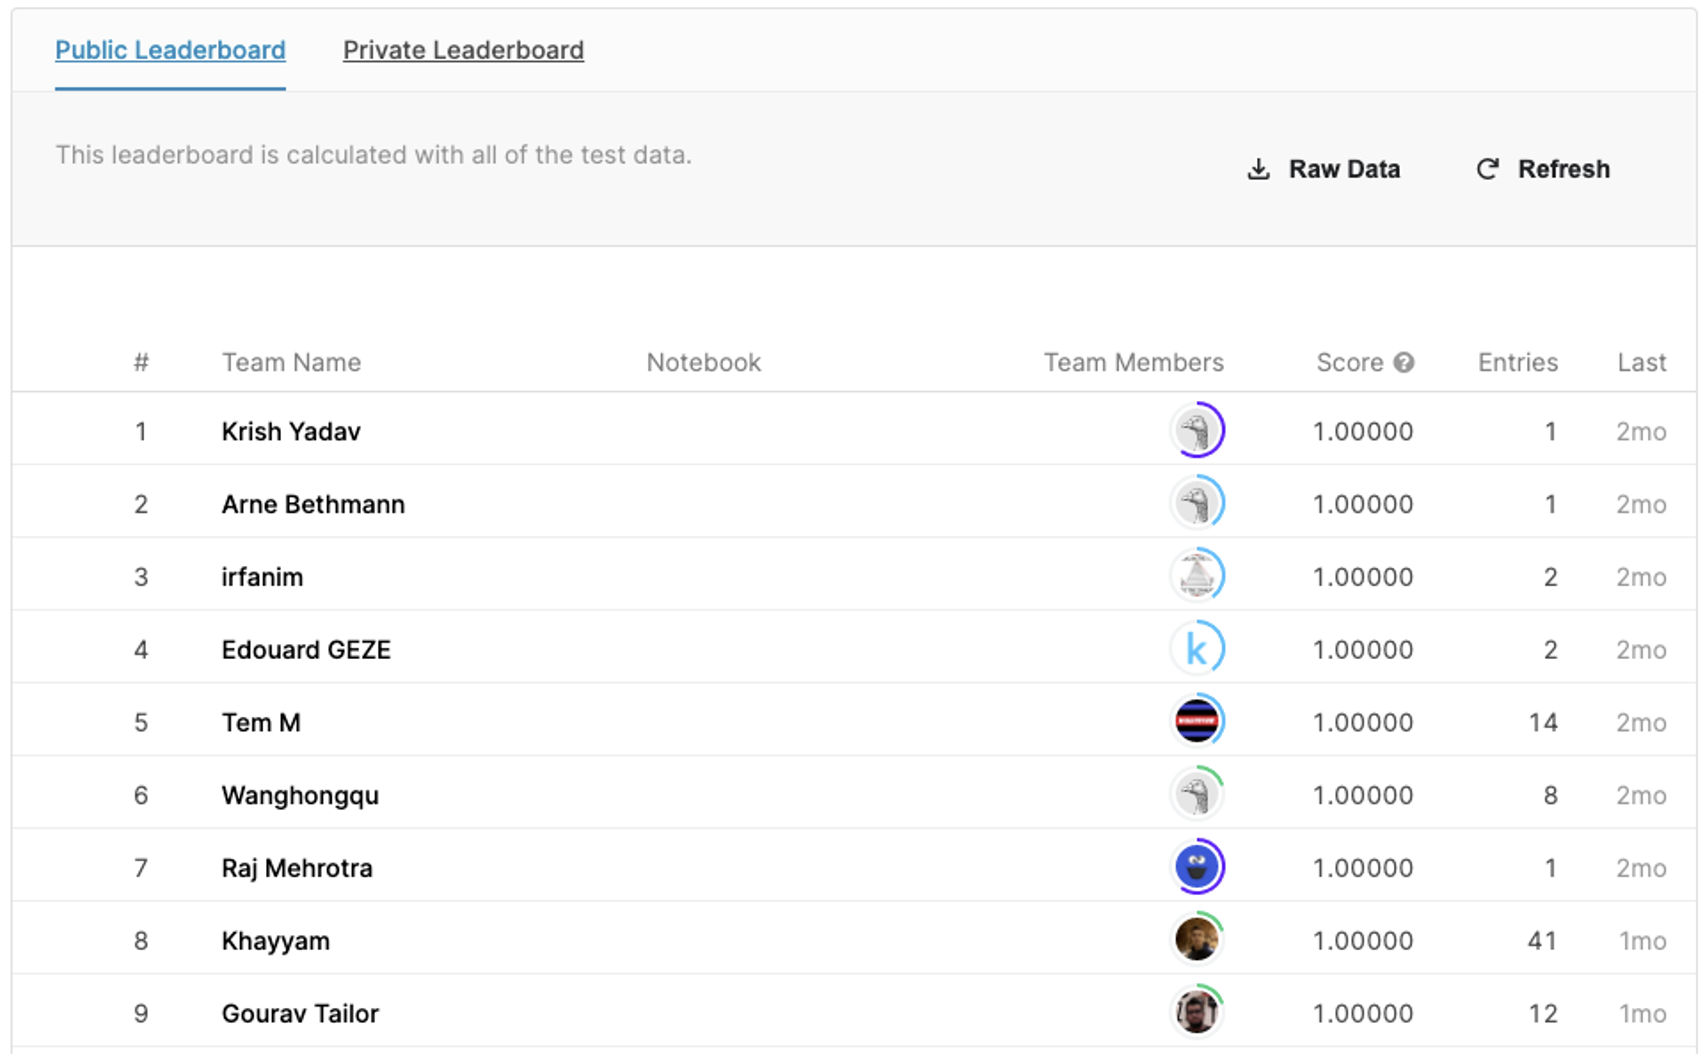Click the Team Members column header
1706x1054 pixels.
pyautogui.click(x=1133, y=362)
